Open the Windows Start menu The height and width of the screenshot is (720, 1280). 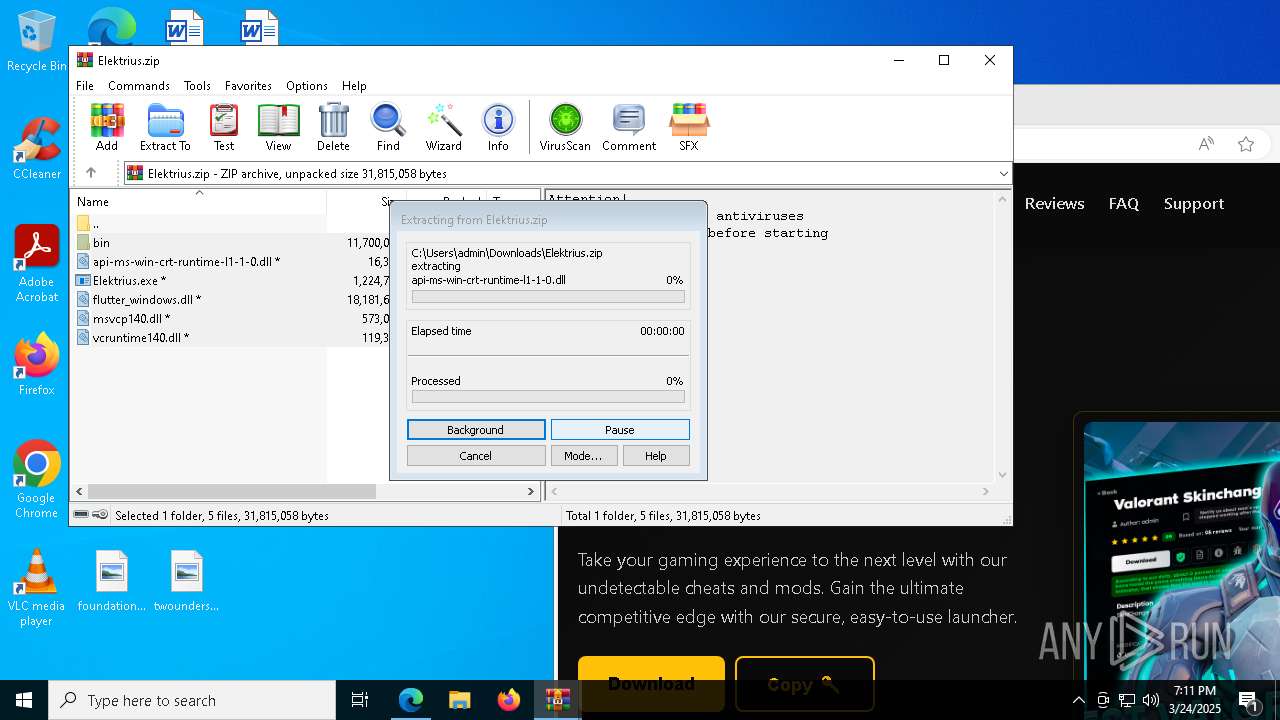pyautogui.click(x=24, y=700)
